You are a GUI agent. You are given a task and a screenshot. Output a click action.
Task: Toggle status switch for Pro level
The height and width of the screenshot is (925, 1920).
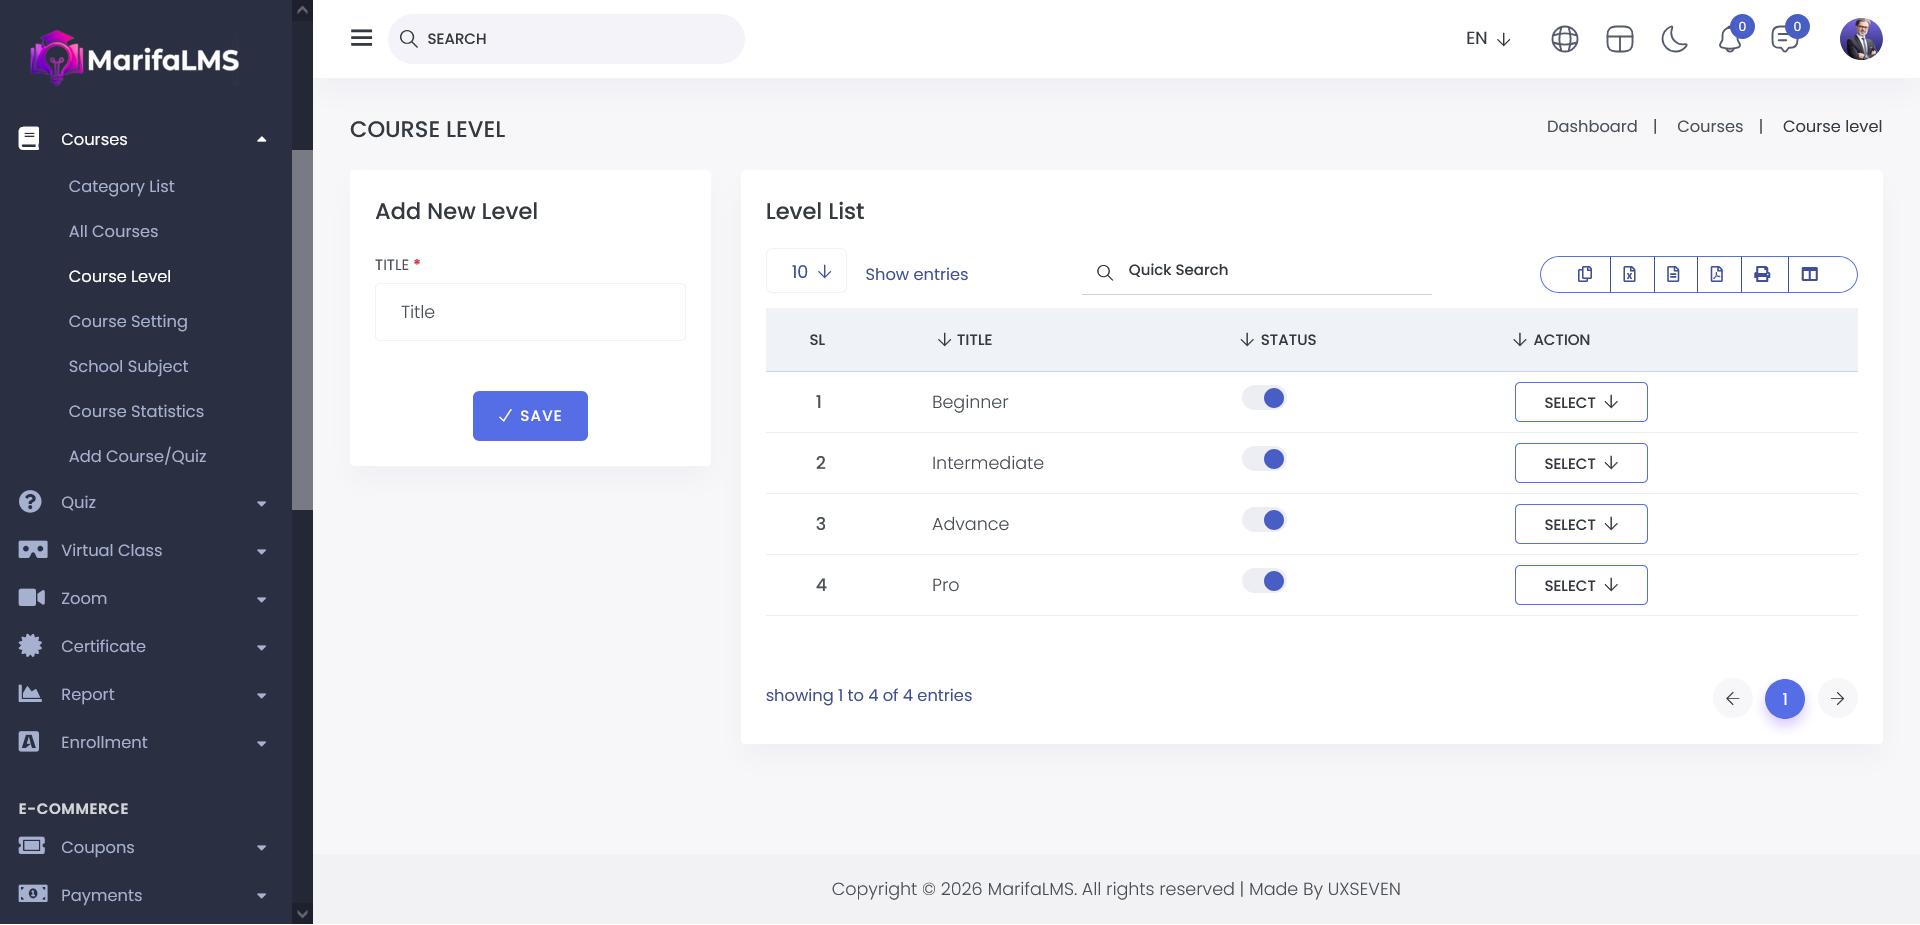coord(1264,581)
